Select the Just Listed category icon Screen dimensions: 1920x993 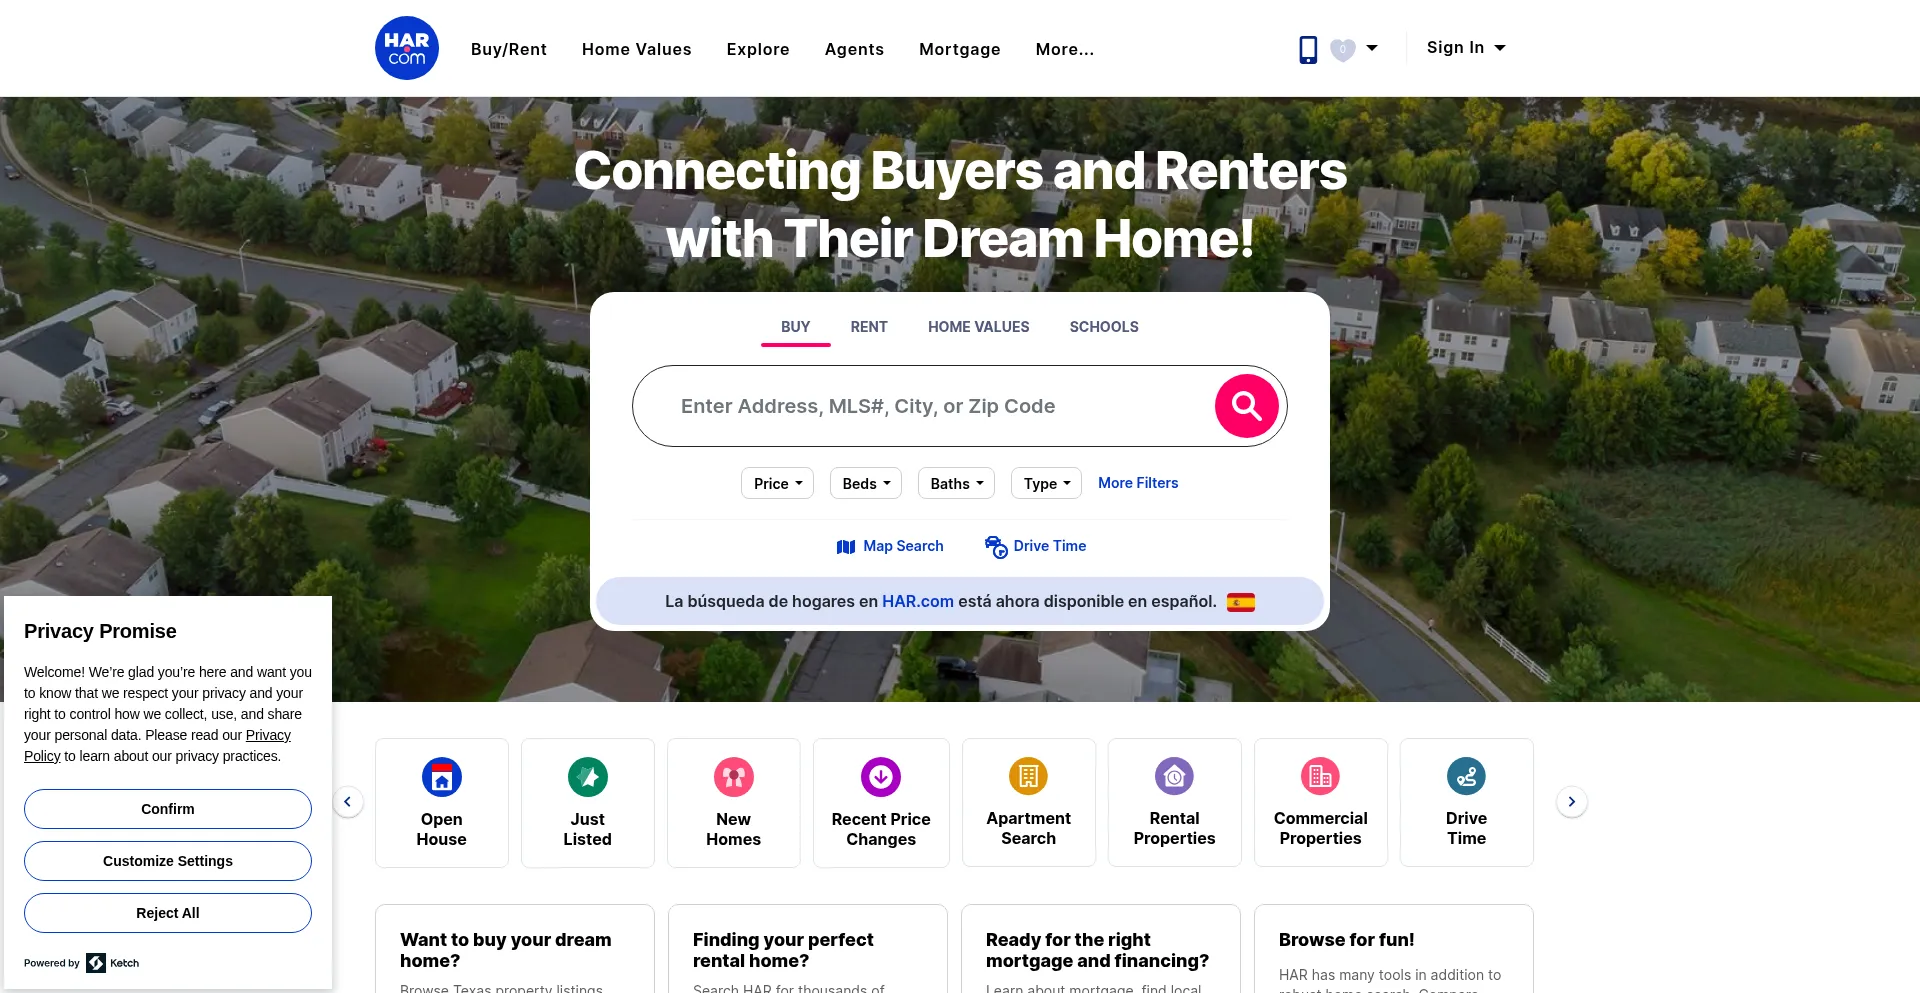pos(587,777)
